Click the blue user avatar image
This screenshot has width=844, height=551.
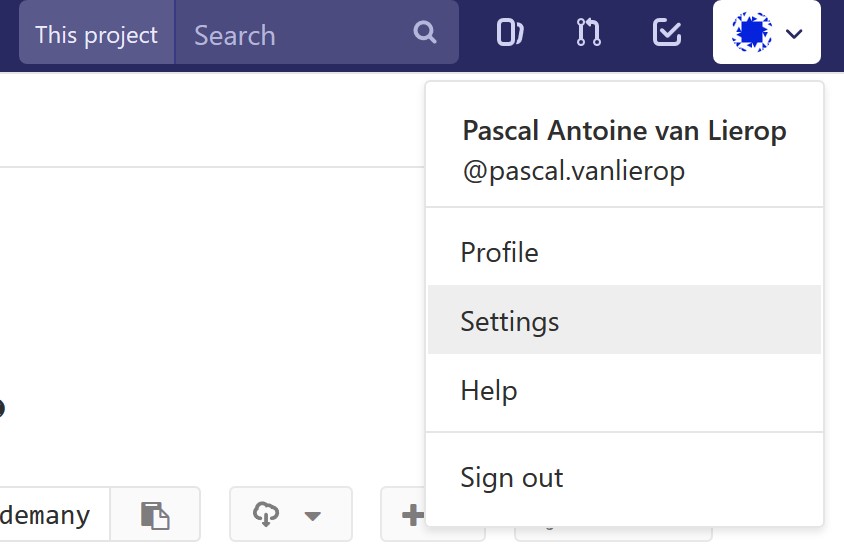tap(752, 33)
